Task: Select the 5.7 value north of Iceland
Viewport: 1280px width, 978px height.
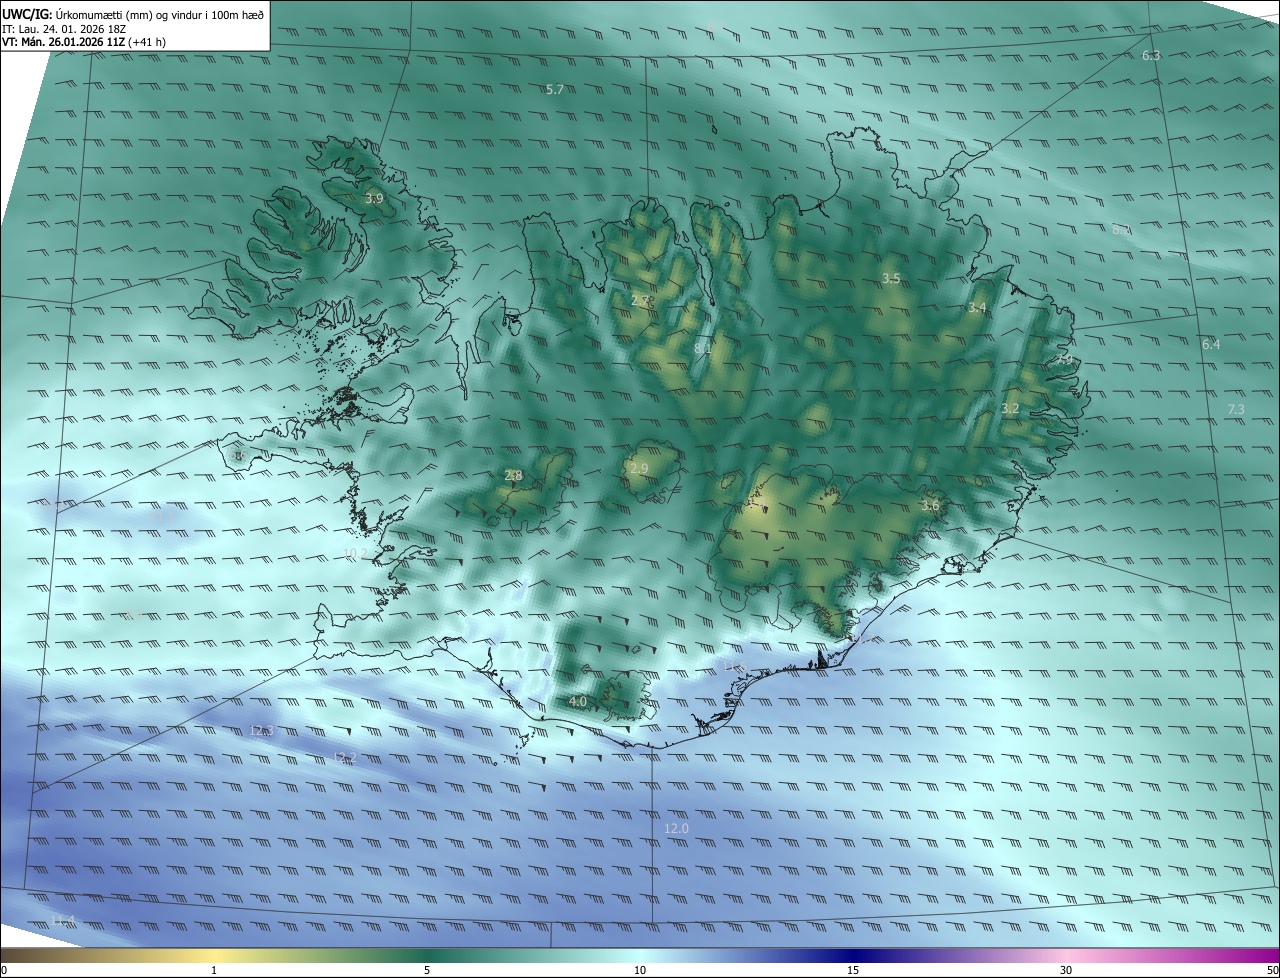Action: (555, 90)
